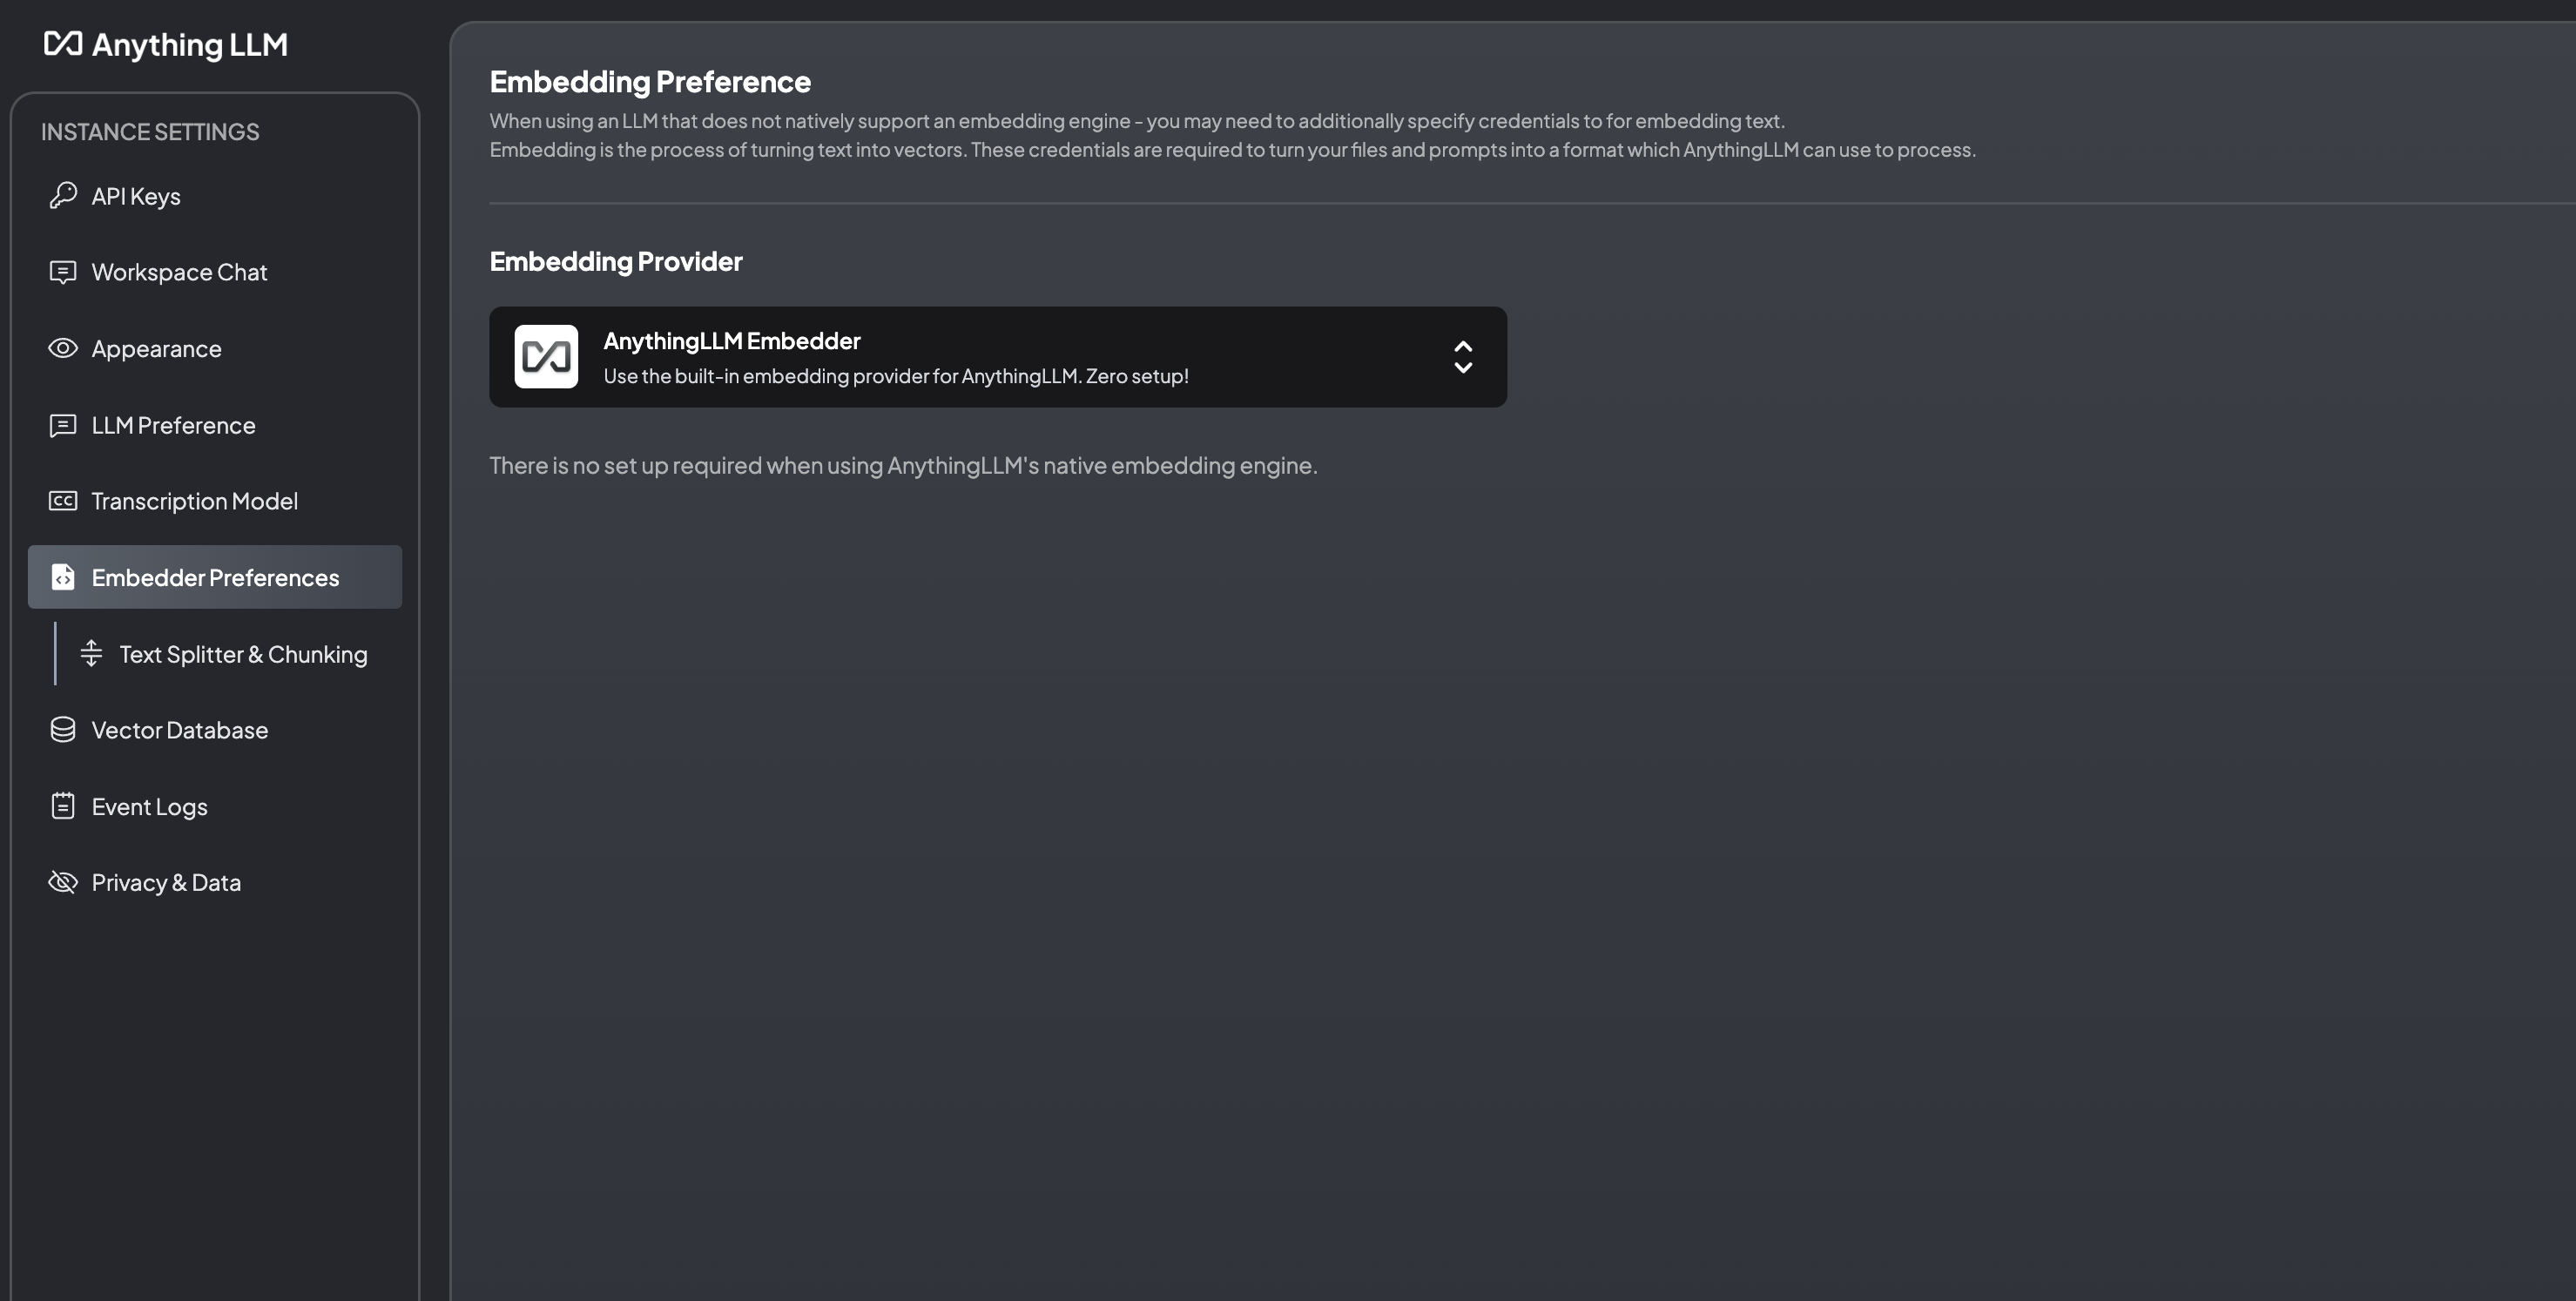Screen dimensions: 2576x1301
Task: Click the Transcription Model CC icon
Action: (63, 501)
